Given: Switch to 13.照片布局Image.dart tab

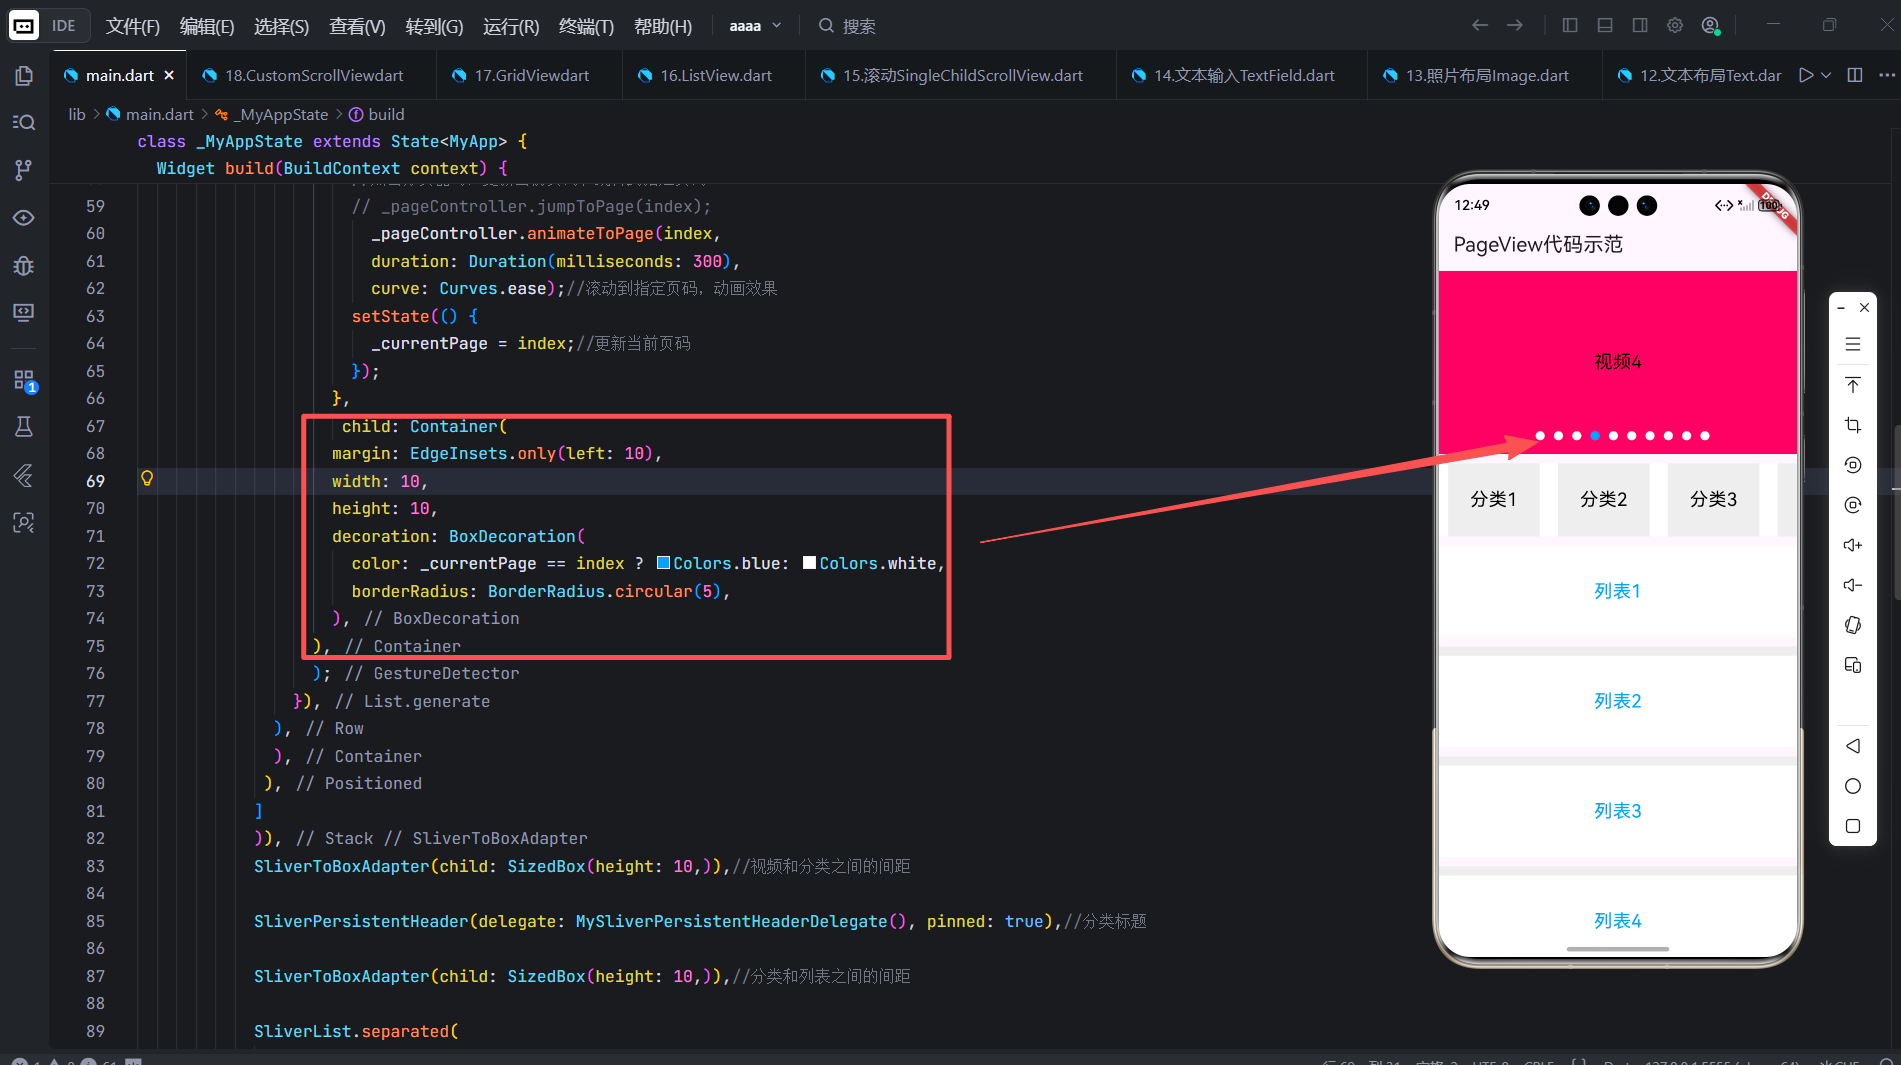Looking at the screenshot, I should pos(1487,75).
